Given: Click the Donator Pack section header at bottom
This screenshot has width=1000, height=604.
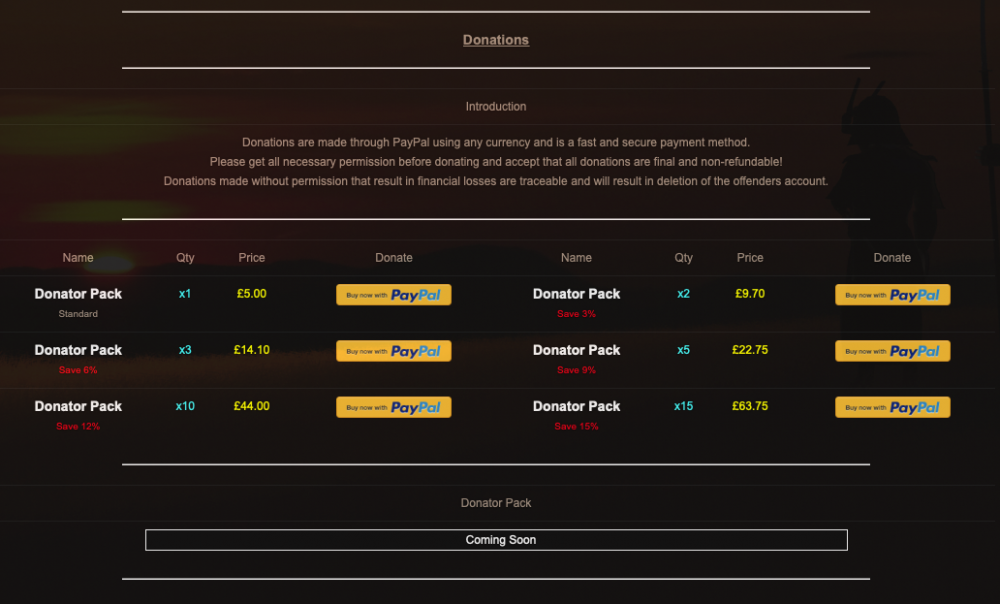Looking at the screenshot, I should pyautogui.click(x=496, y=503).
